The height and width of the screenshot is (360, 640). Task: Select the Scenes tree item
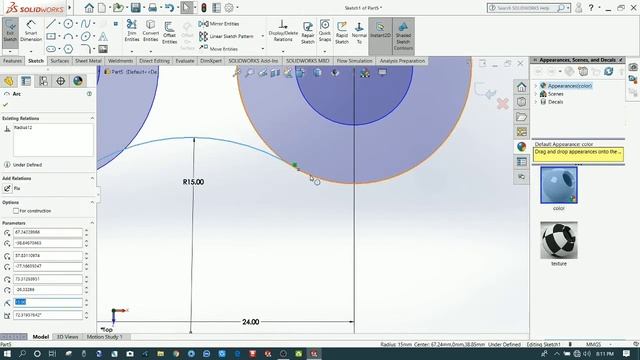(555, 94)
